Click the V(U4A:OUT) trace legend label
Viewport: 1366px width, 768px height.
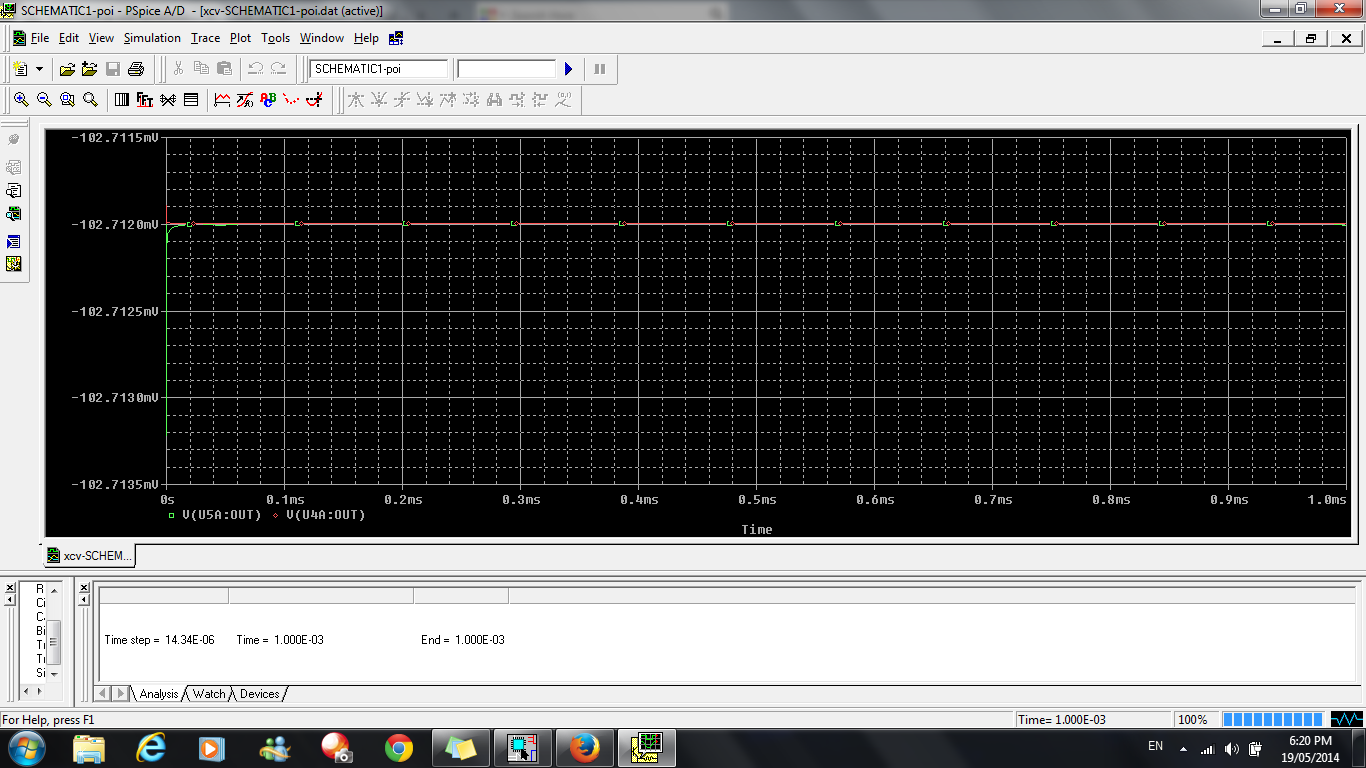coord(325,515)
